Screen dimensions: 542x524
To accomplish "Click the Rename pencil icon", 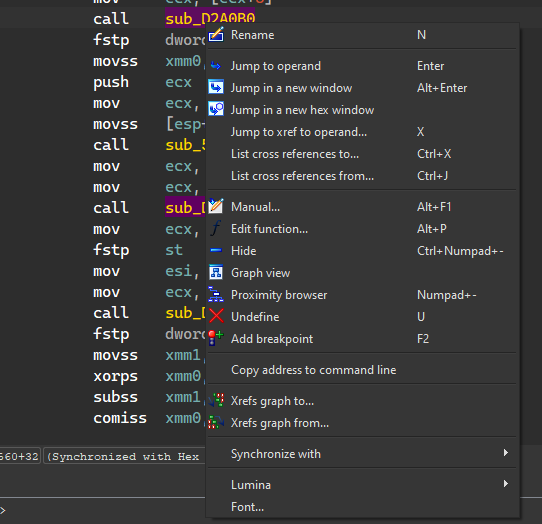I will (x=216, y=35).
